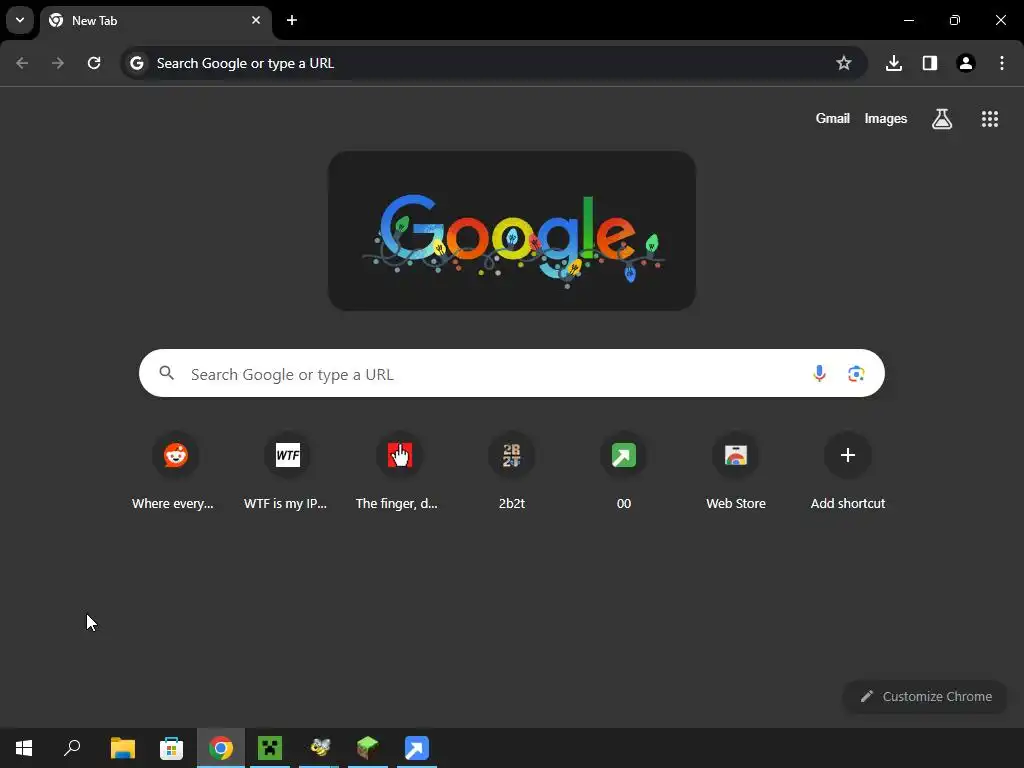Click the Google holiday lights doodle
This screenshot has height=768, width=1024.
click(511, 231)
